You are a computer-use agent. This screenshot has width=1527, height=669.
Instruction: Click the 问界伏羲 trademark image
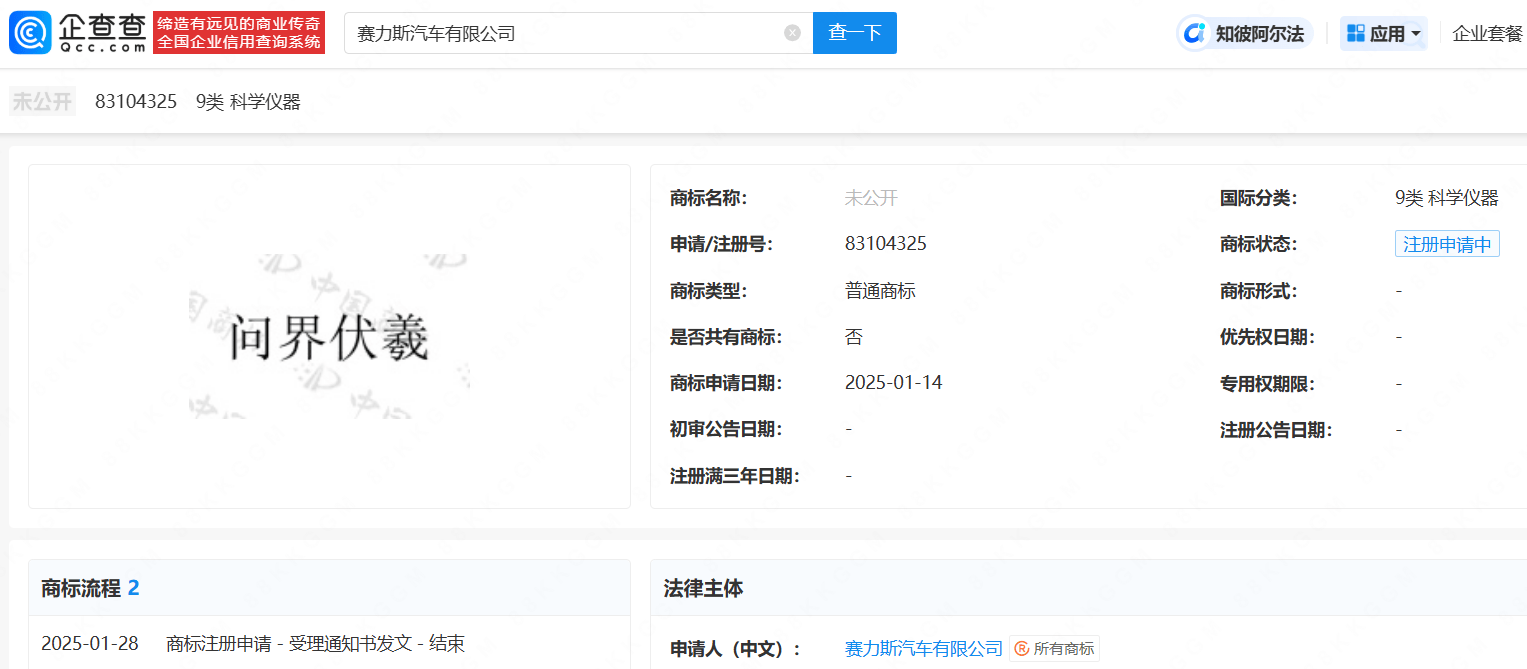click(x=329, y=336)
